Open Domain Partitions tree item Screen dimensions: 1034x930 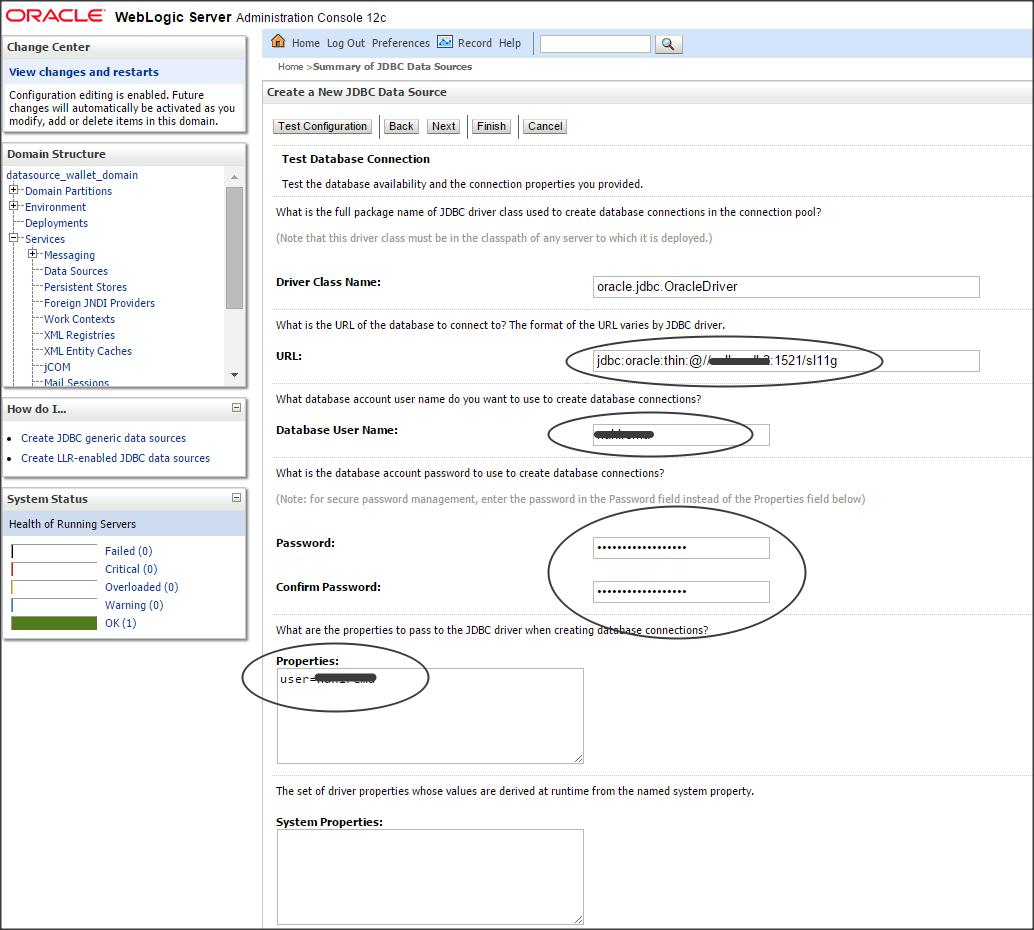[x=69, y=191]
